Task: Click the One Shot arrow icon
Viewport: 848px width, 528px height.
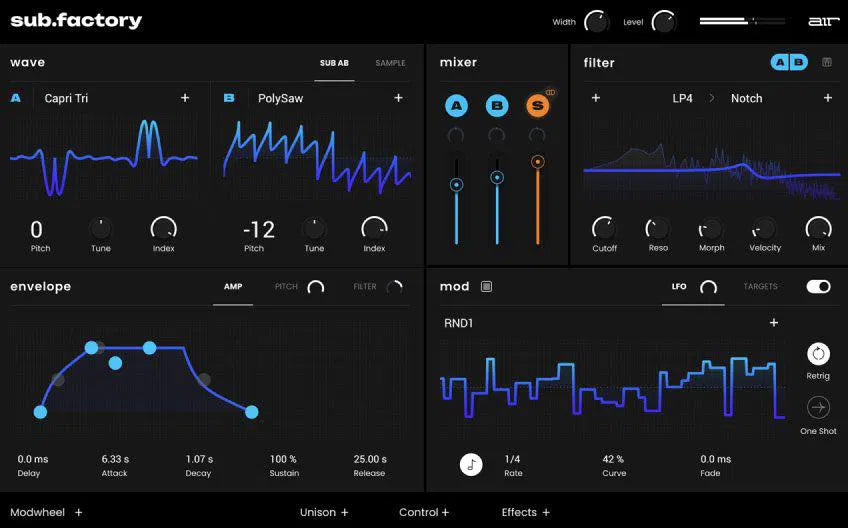Action: [818, 408]
